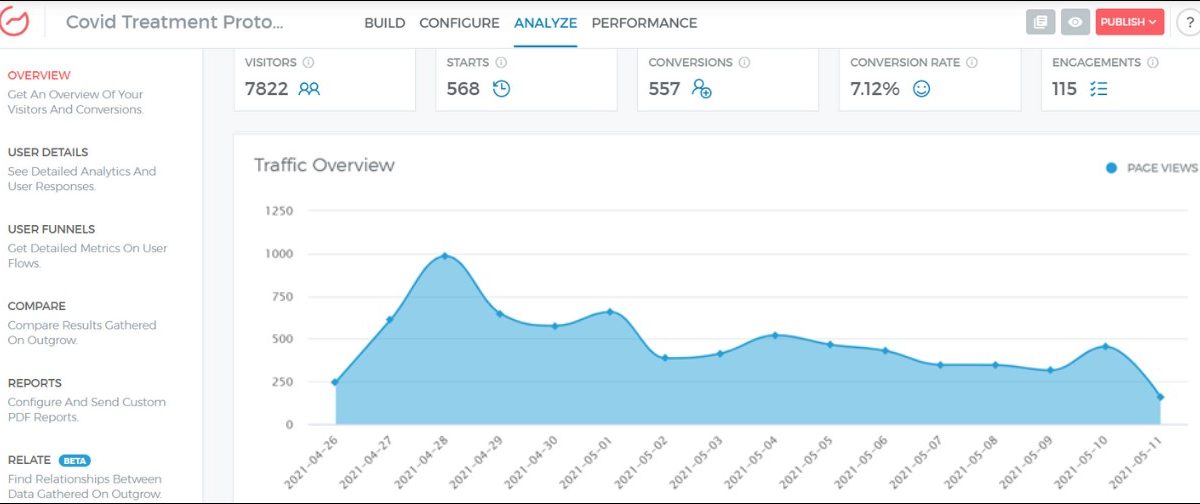Open User Details in the sidebar
Screen dimensions: 1200x504
click(x=48, y=152)
